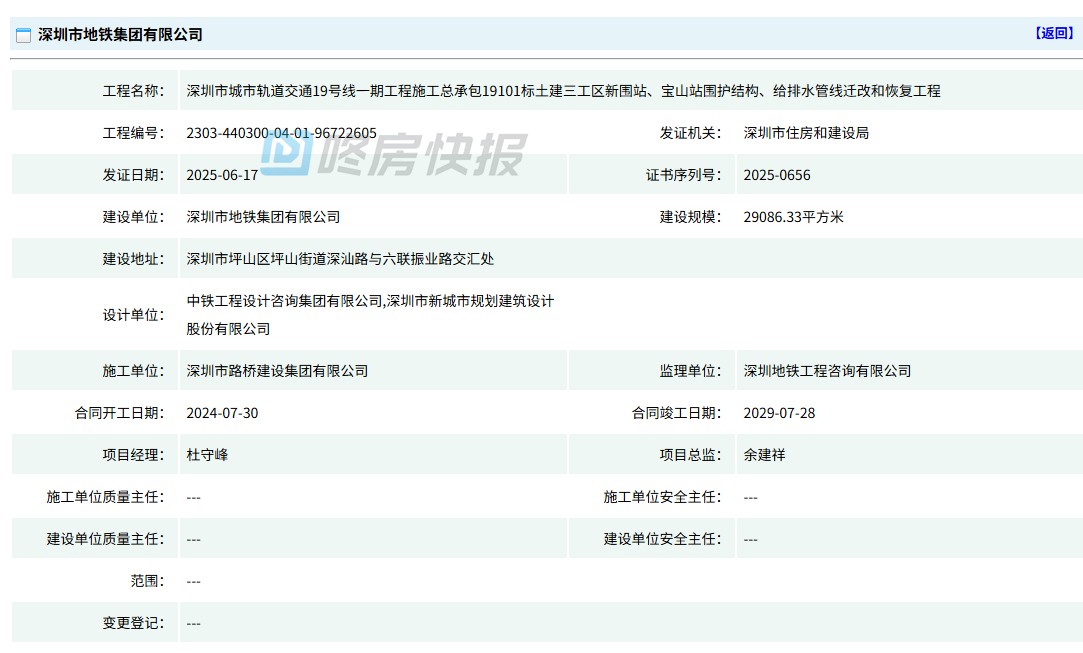The image size is (1083, 653).
Task: Click contract completion date 2029-07-28
Action: [779, 413]
